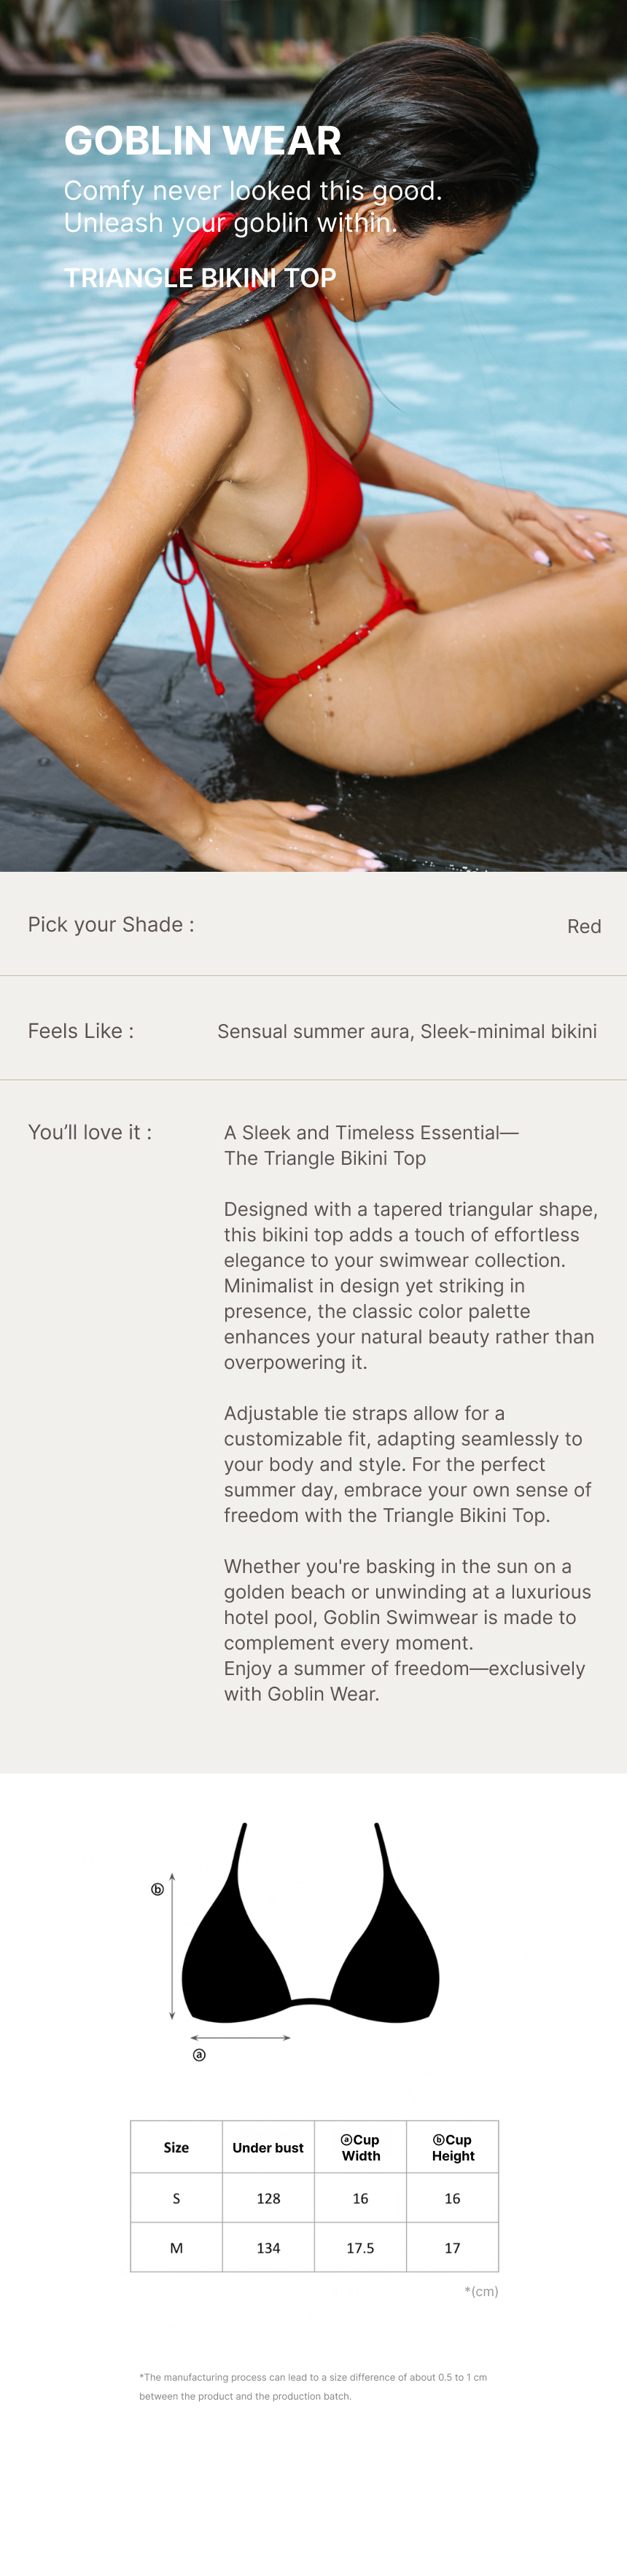Click the TRIANGLE BIKINI TOP title
Screen dimensions: 627x2576
[200, 278]
